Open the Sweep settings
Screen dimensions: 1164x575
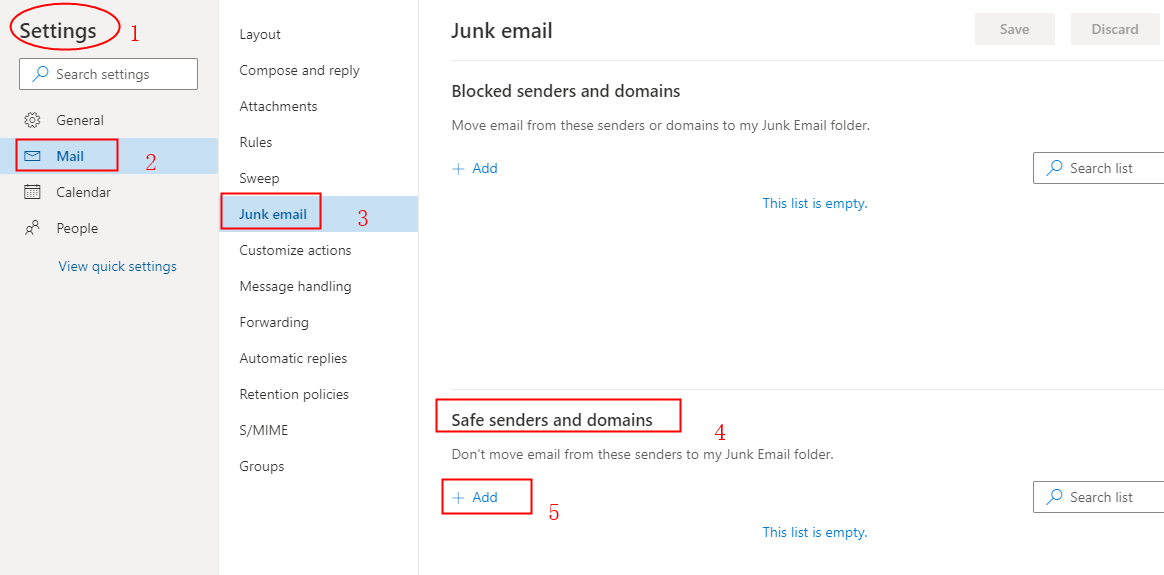point(259,178)
